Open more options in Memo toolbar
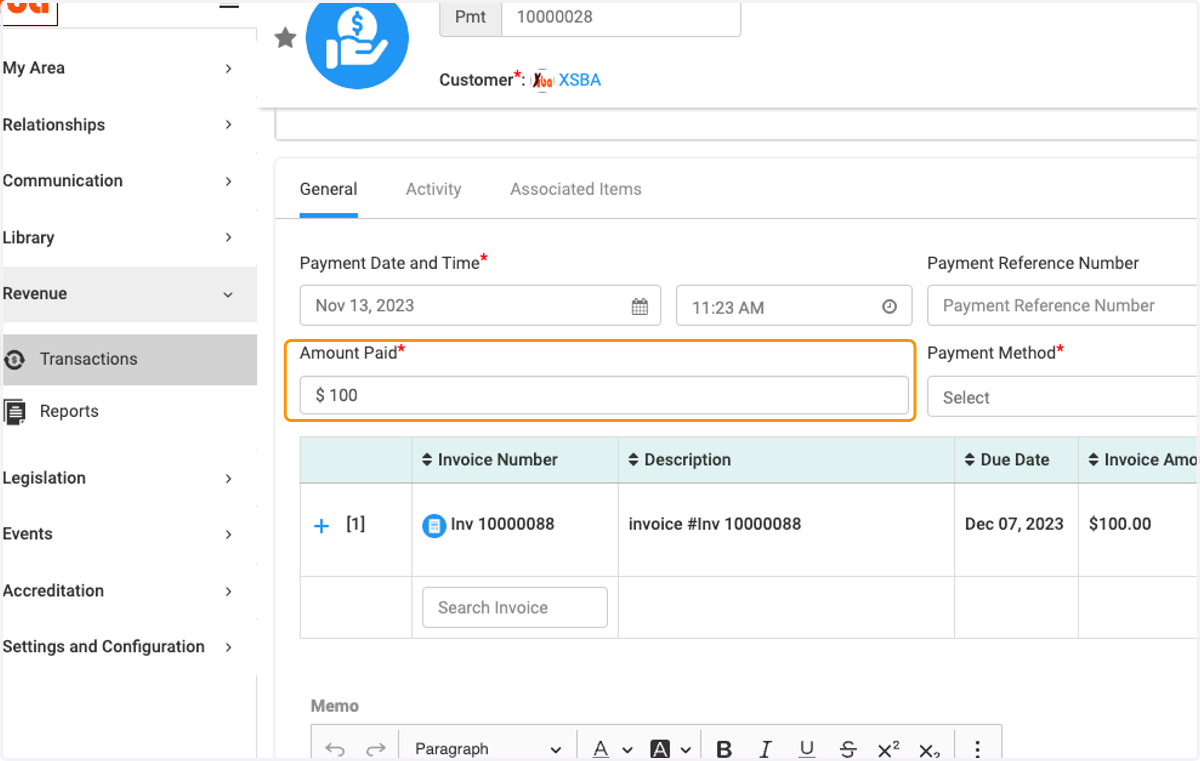The height and width of the screenshot is (761, 1200). (x=977, y=749)
